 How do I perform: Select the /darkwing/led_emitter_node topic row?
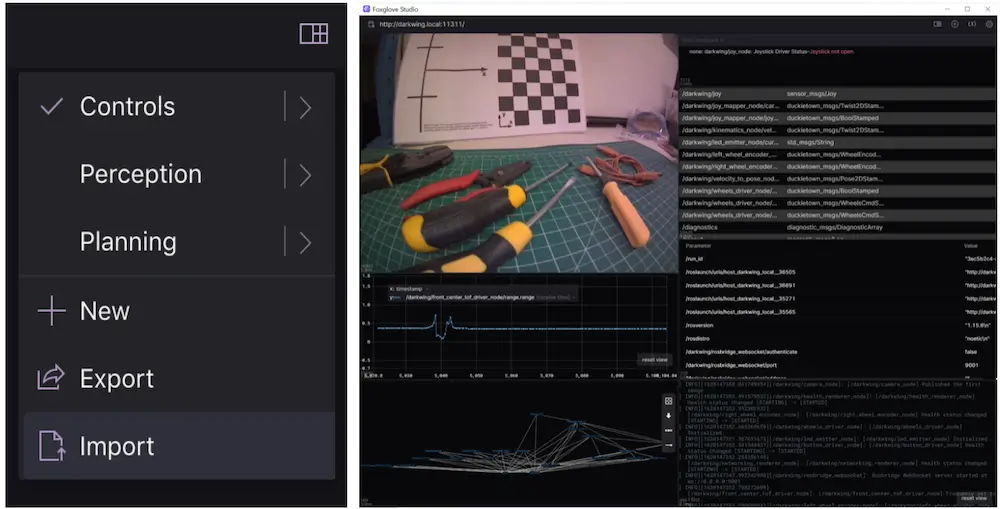(x=837, y=142)
